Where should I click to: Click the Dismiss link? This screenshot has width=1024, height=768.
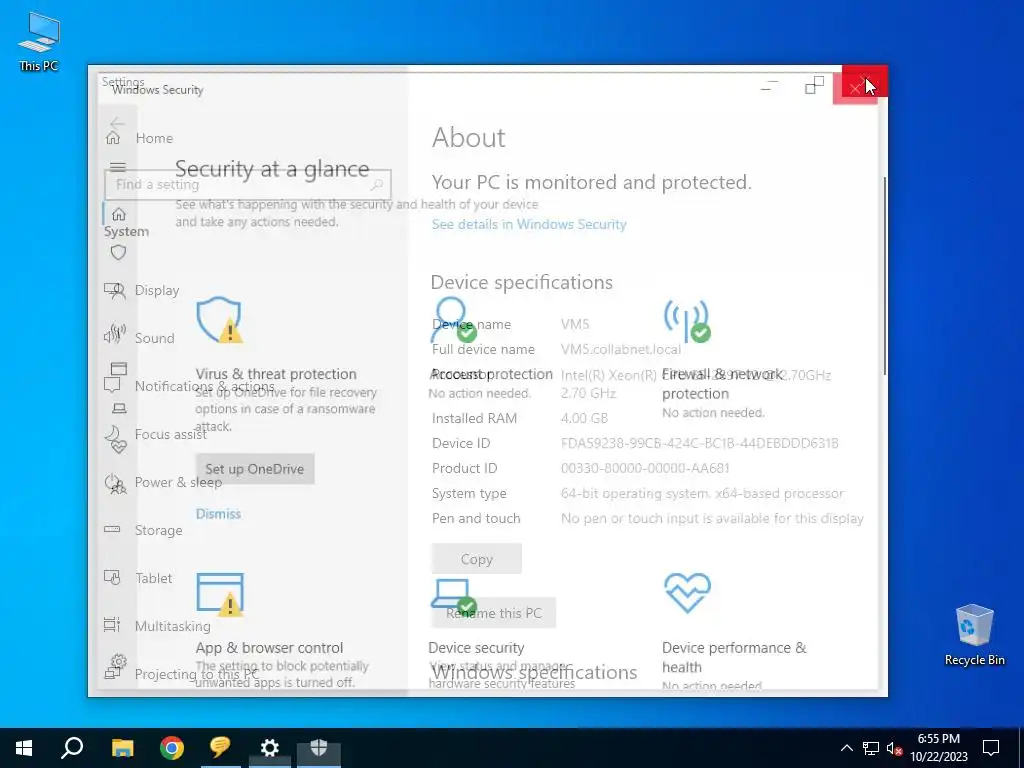(x=218, y=514)
